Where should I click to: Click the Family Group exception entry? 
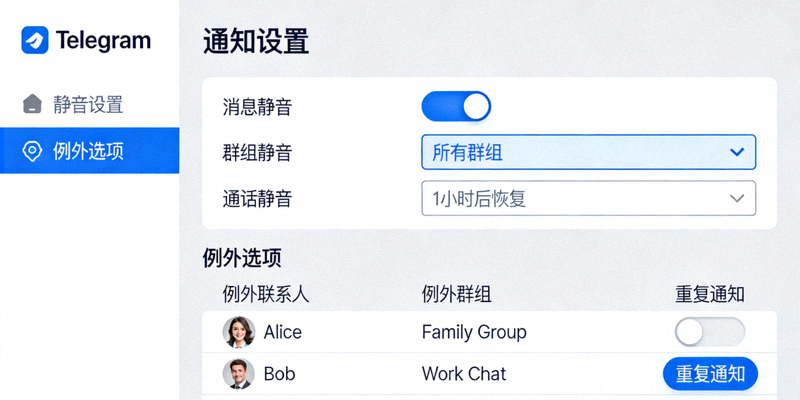(x=474, y=332)
